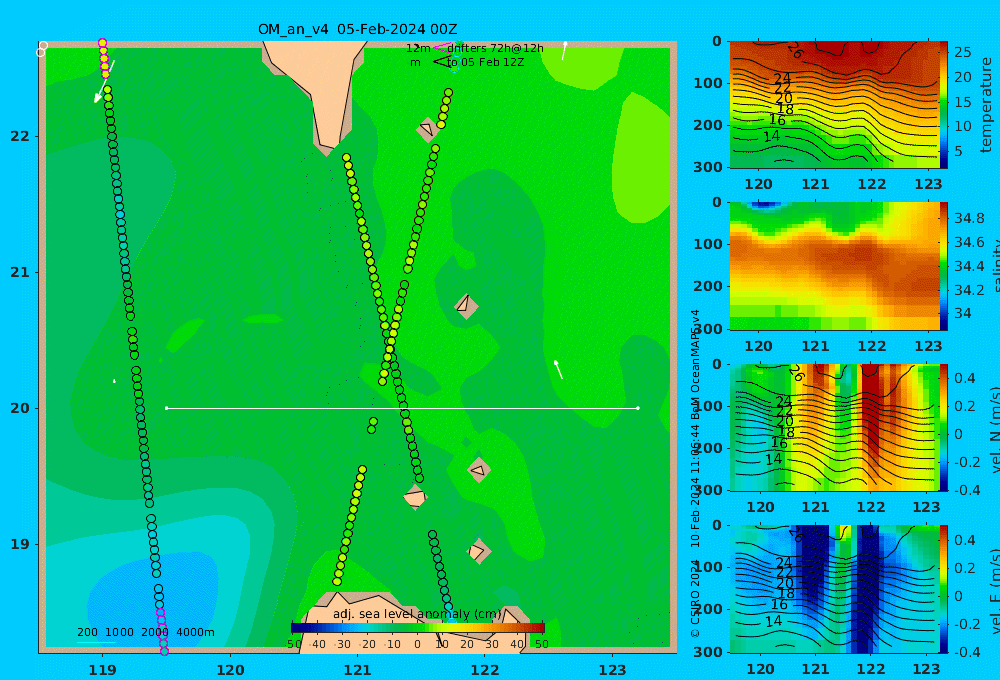The width and height of the screenshot is (1000, 680).
Task: Click longitude tick label 120 on main map
Action: coord(230,670)
